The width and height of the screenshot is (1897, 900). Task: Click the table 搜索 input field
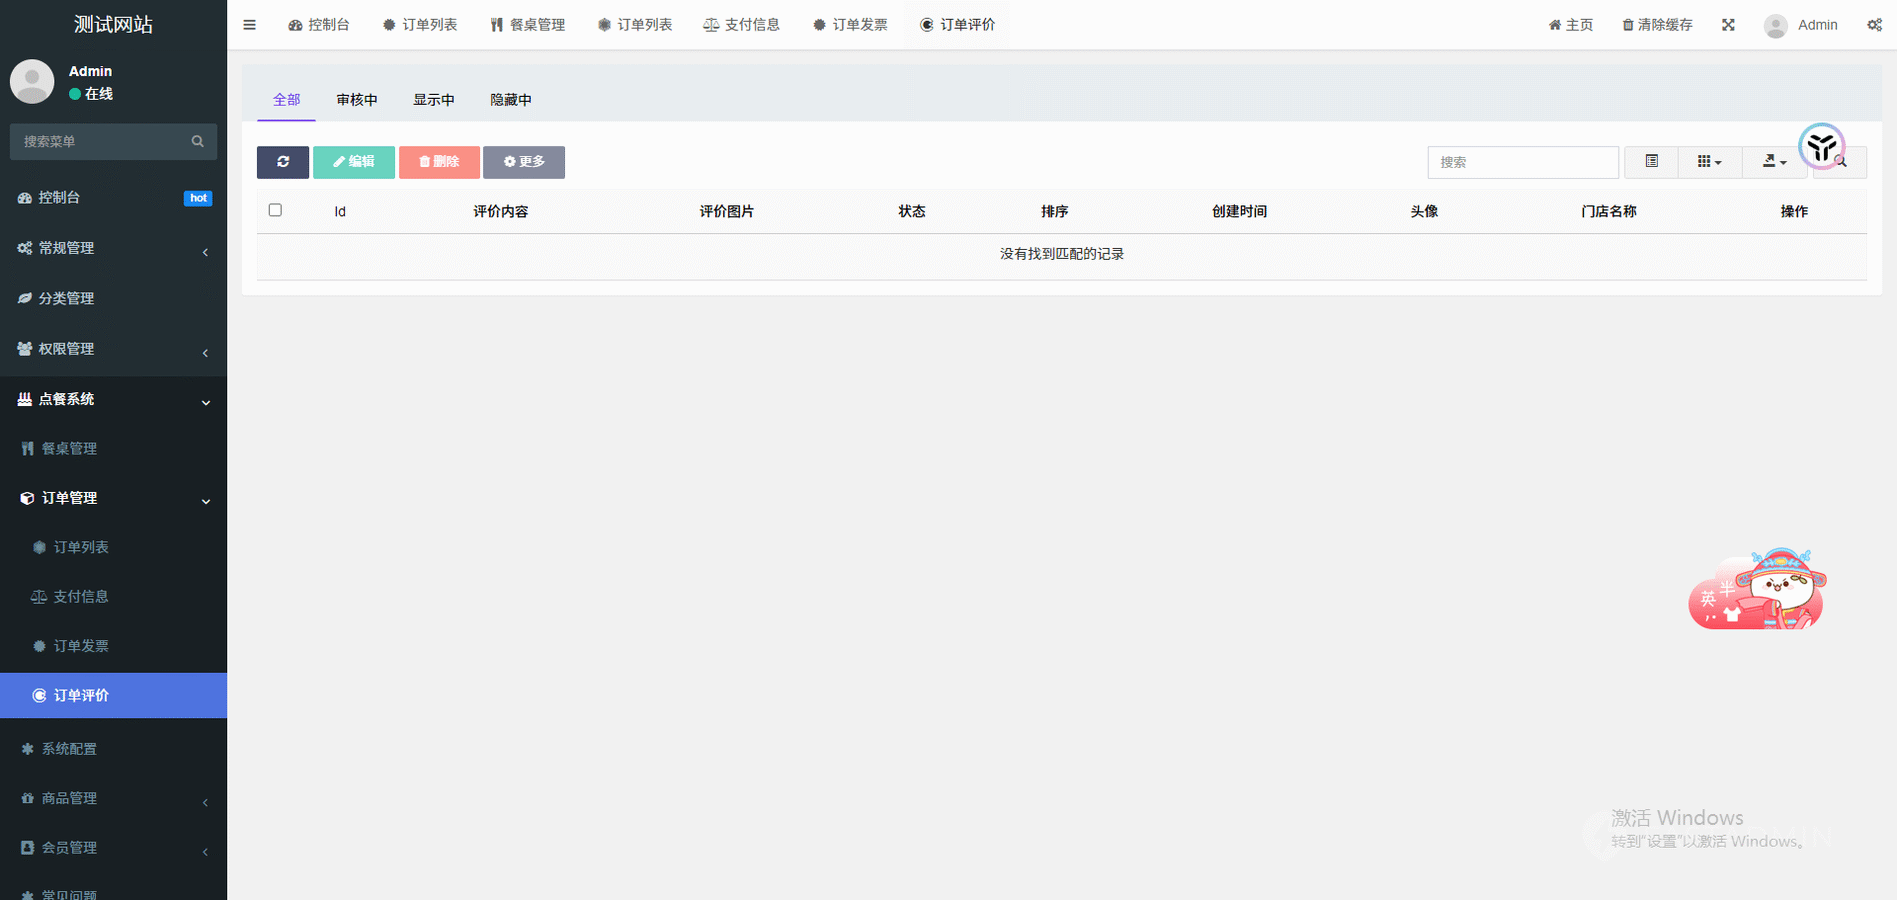(1522, 162)
